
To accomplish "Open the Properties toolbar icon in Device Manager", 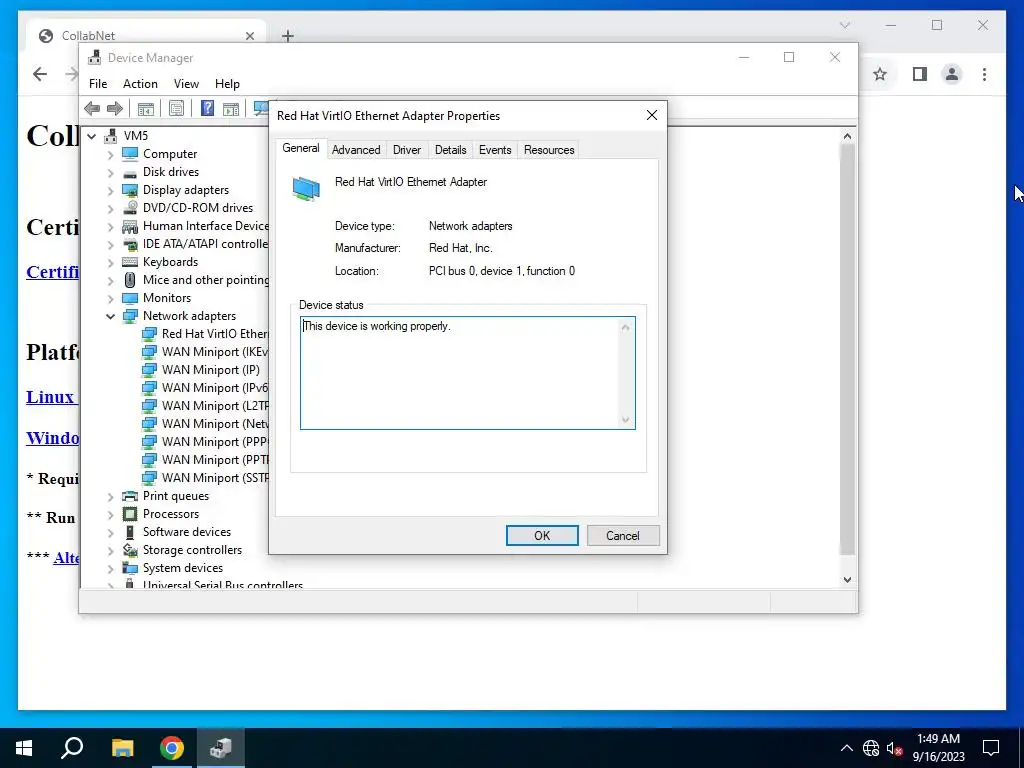I will [176, 108].
